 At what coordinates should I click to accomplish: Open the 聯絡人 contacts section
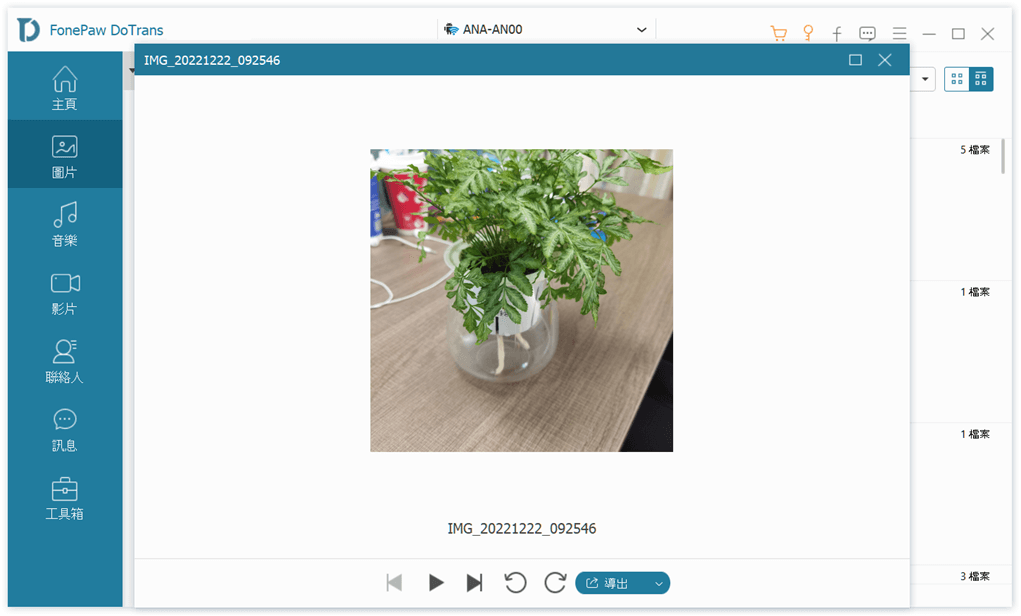[65, 360]
